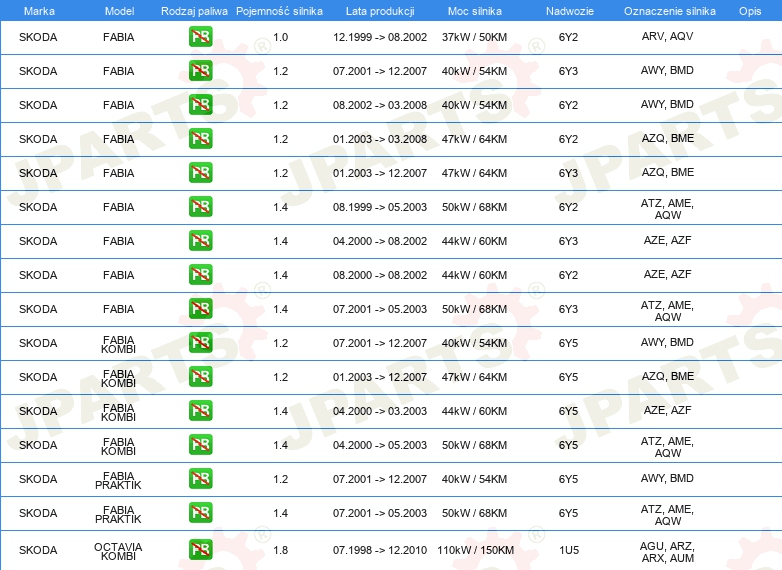Click the fuel icon for Fabia Praktik 1.4

click(x=200, y=512)
